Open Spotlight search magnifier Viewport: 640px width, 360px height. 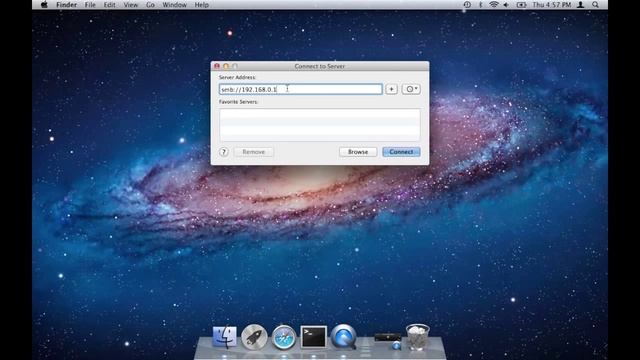click(596, 5)
